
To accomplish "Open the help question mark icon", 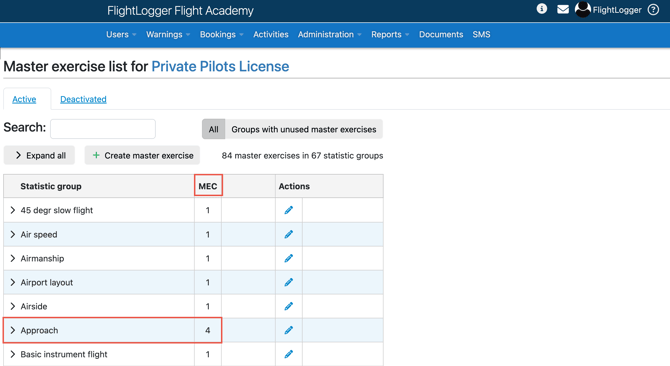I will pyautogui.click(x=653, y=9).
